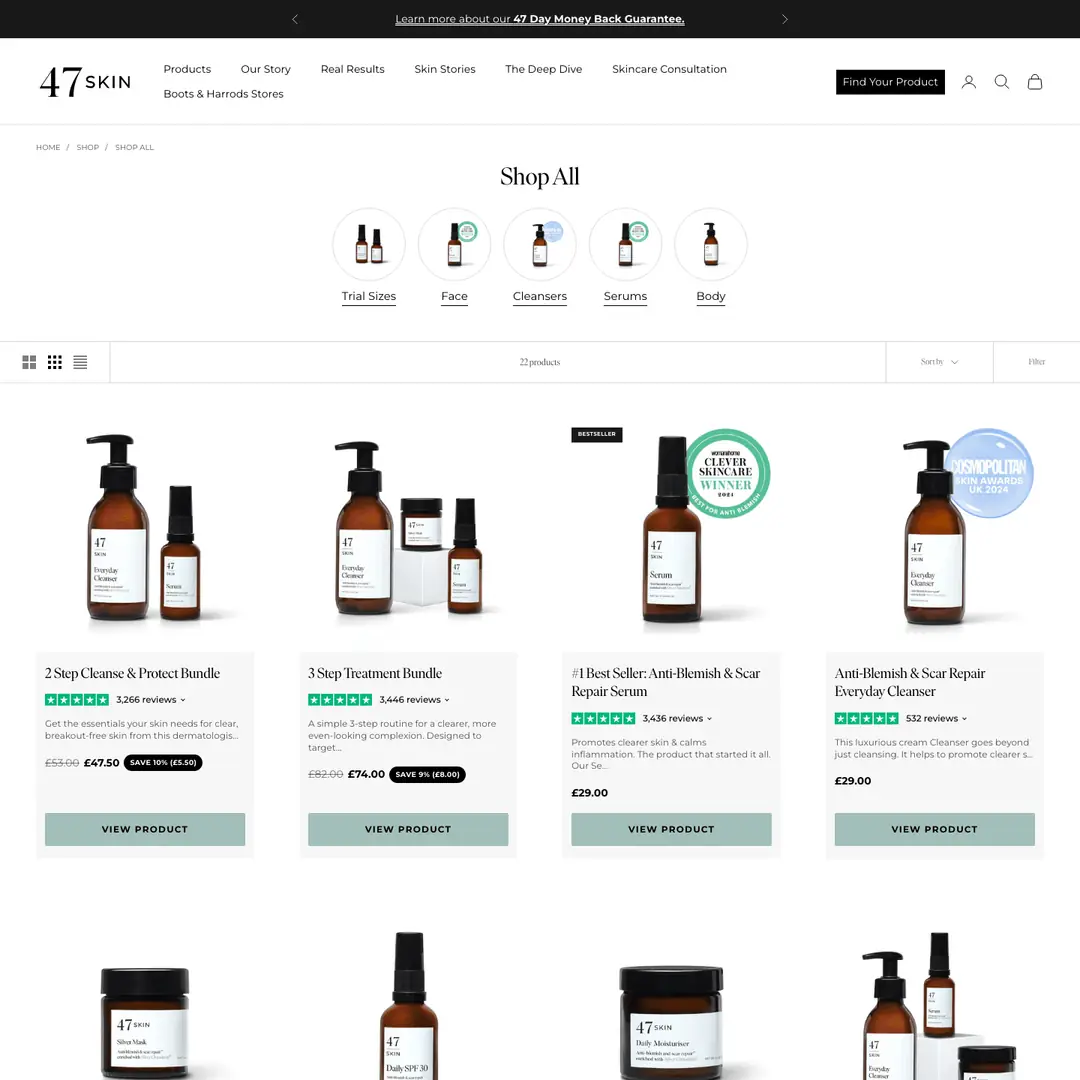Click the 3 Step Bundle star rating
The image size is (1080, 1080).
click(340, 700)
